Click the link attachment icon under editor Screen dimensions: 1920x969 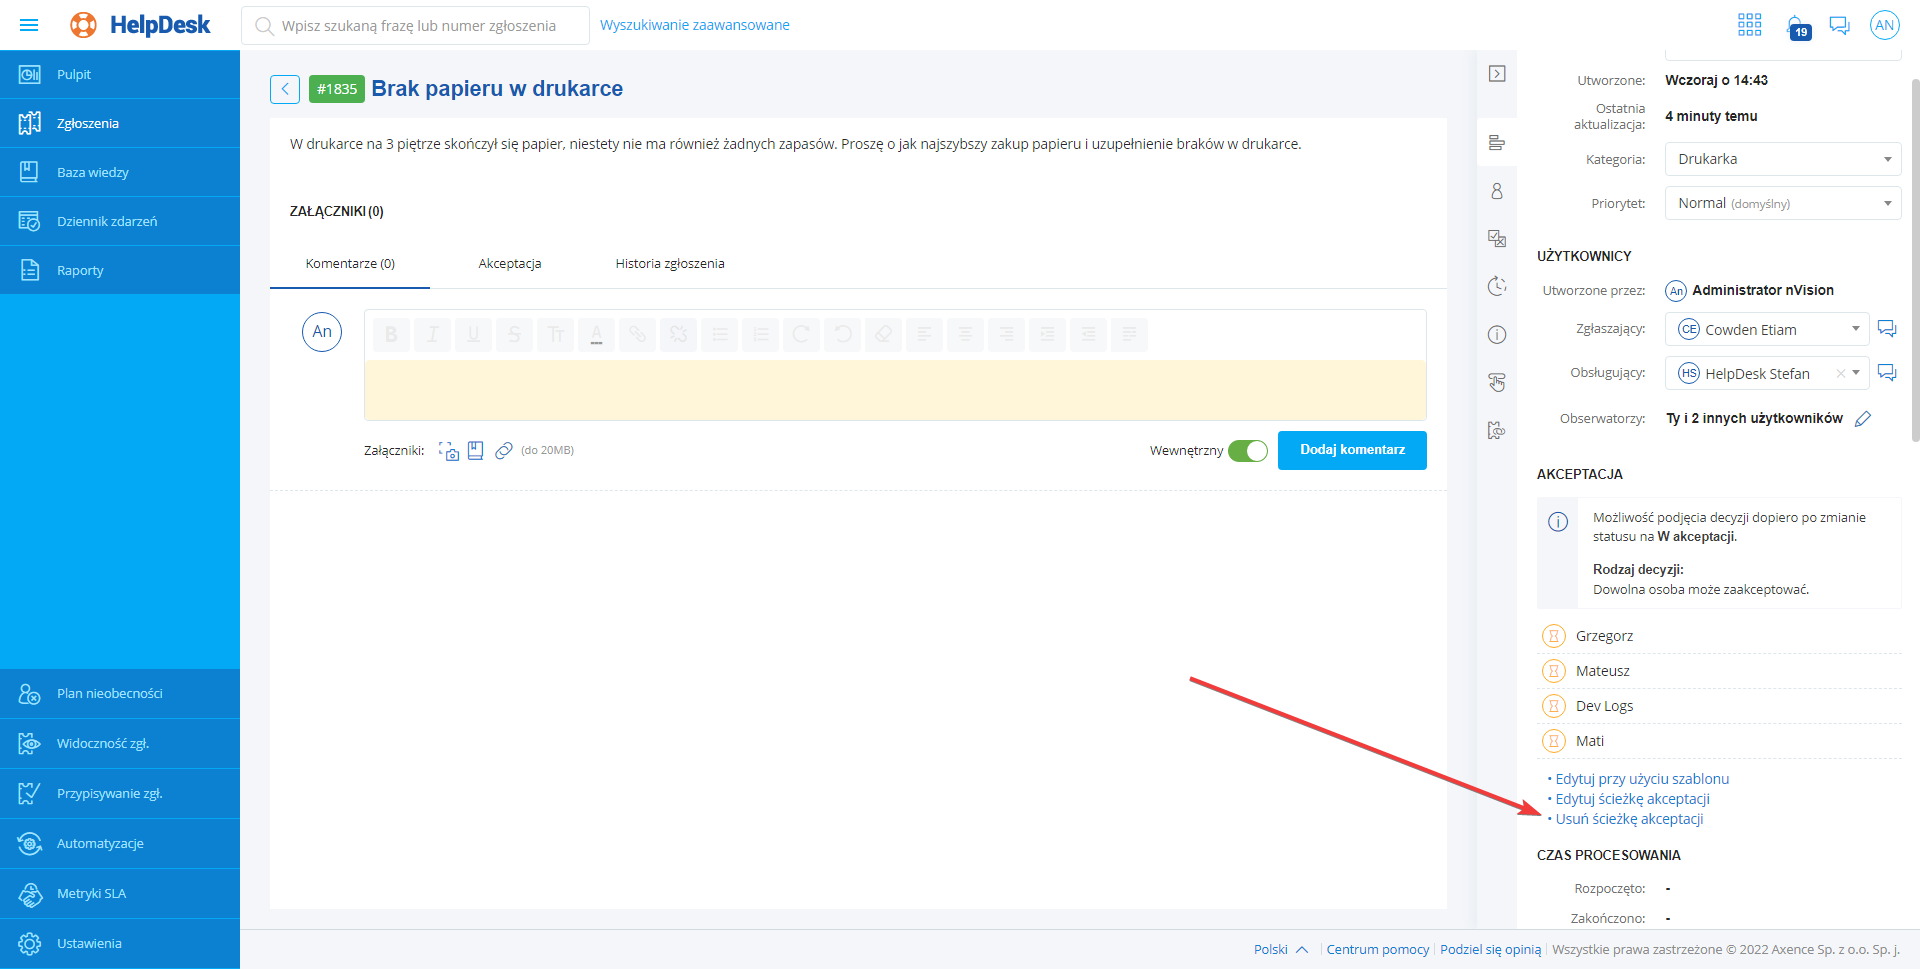504,451
